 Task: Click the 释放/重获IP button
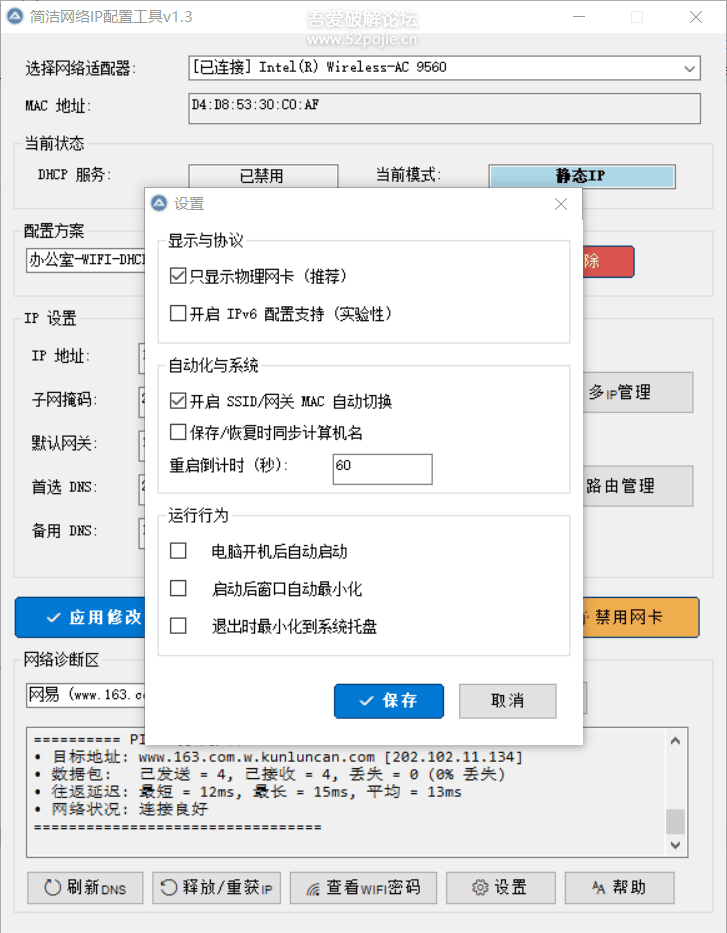click(x=217, y=888)
